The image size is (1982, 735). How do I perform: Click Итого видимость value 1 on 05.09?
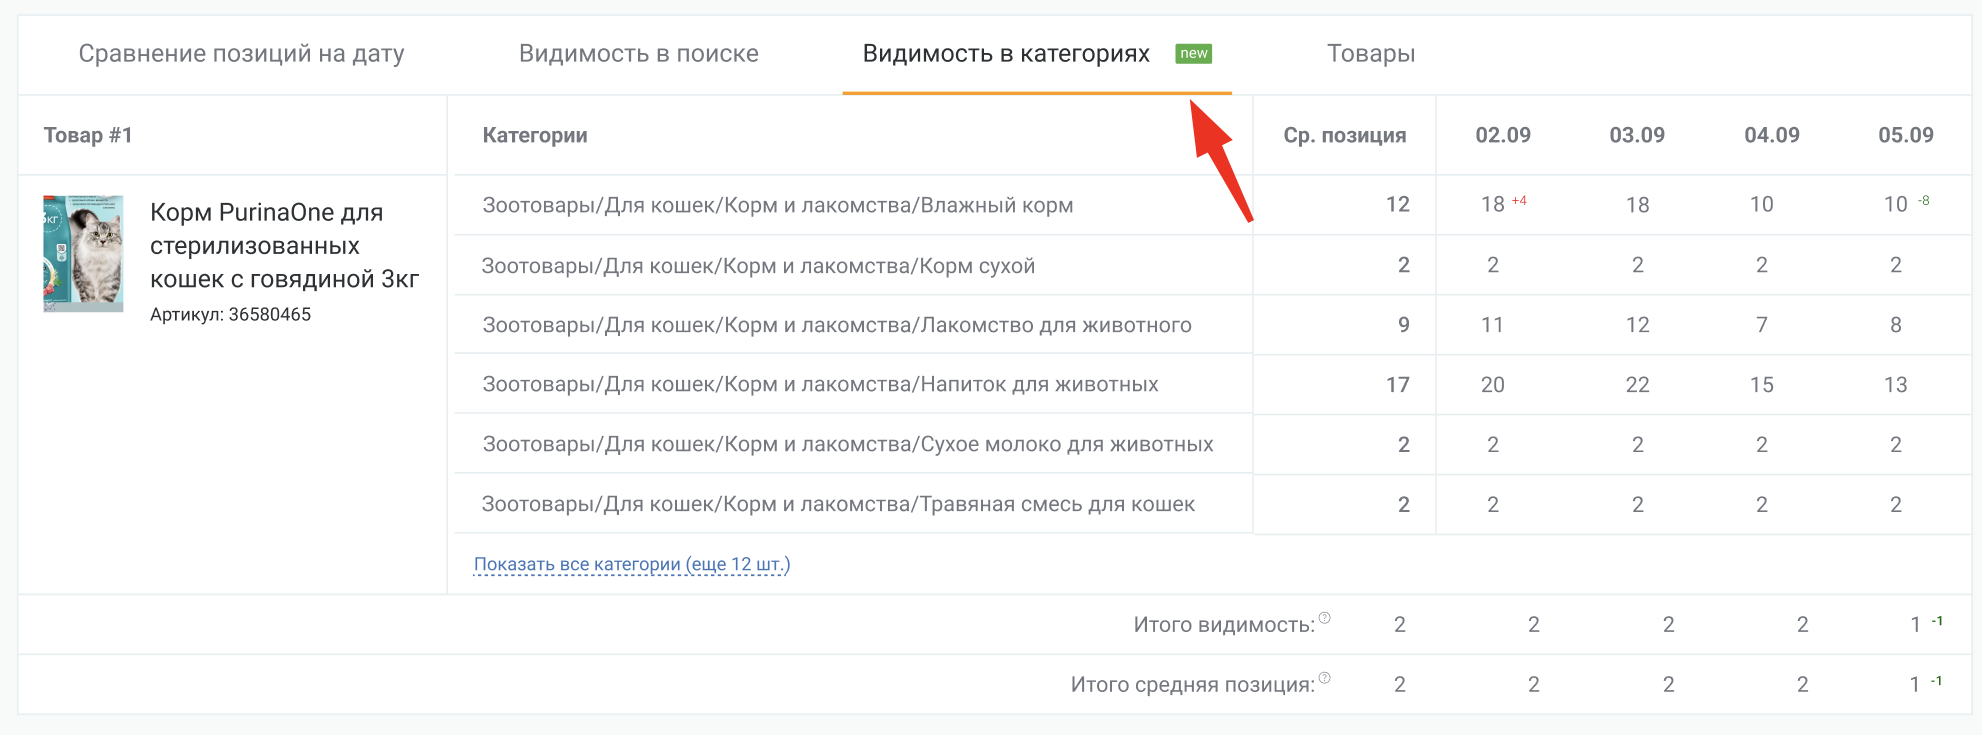pyautogui.click(x=1915, y=625)
